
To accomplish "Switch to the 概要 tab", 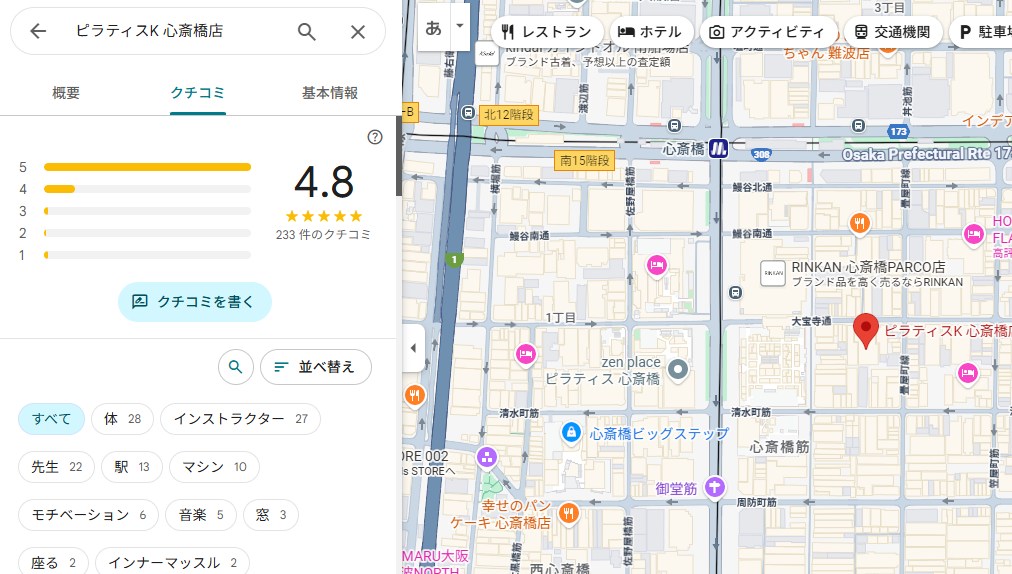I will (66, 93).
